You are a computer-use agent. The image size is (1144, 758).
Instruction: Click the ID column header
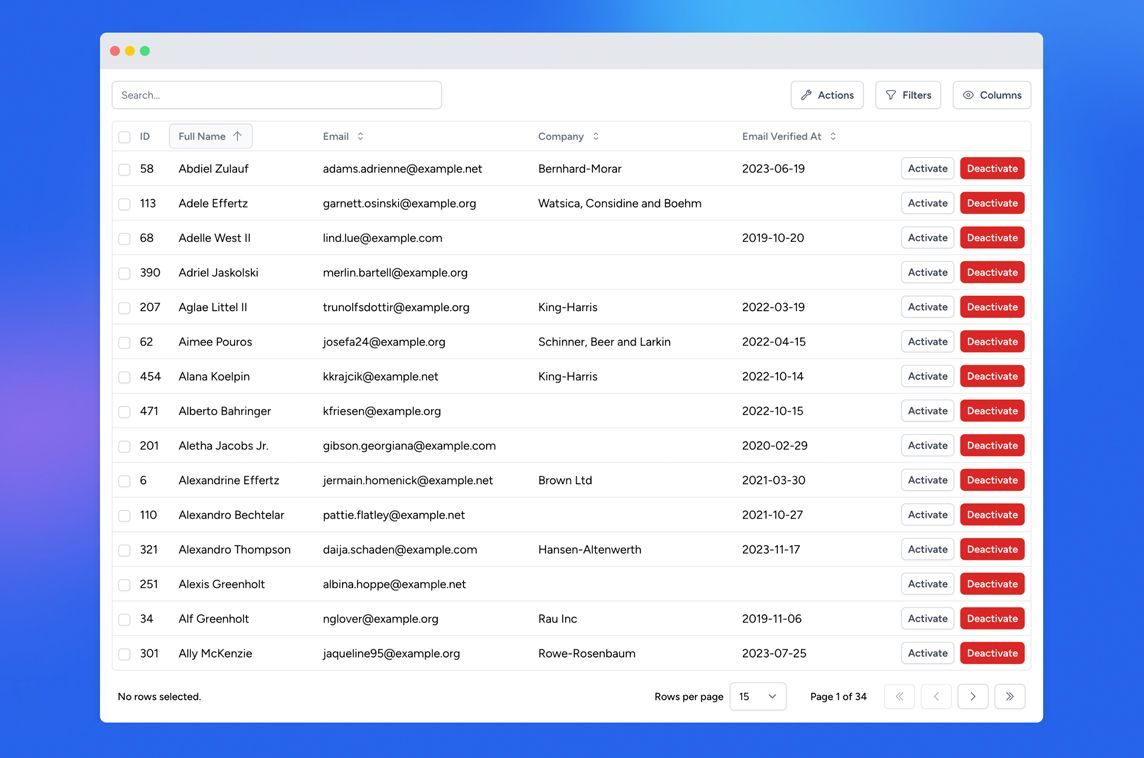tap(144, 136)
